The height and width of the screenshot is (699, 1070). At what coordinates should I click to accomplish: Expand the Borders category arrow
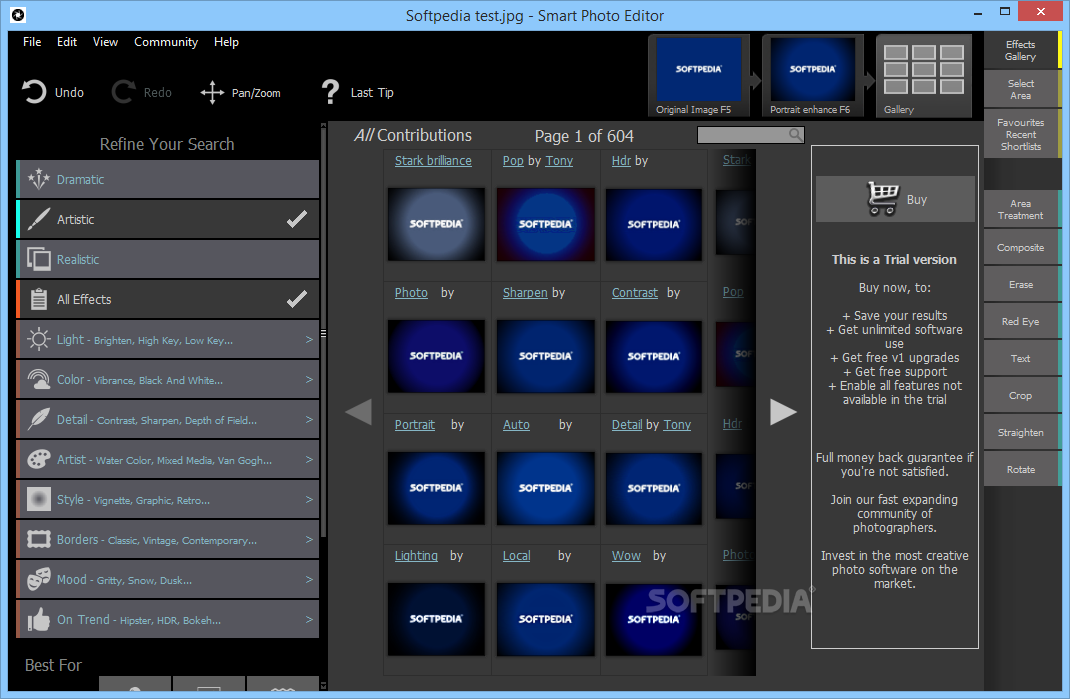click(309, 539)
